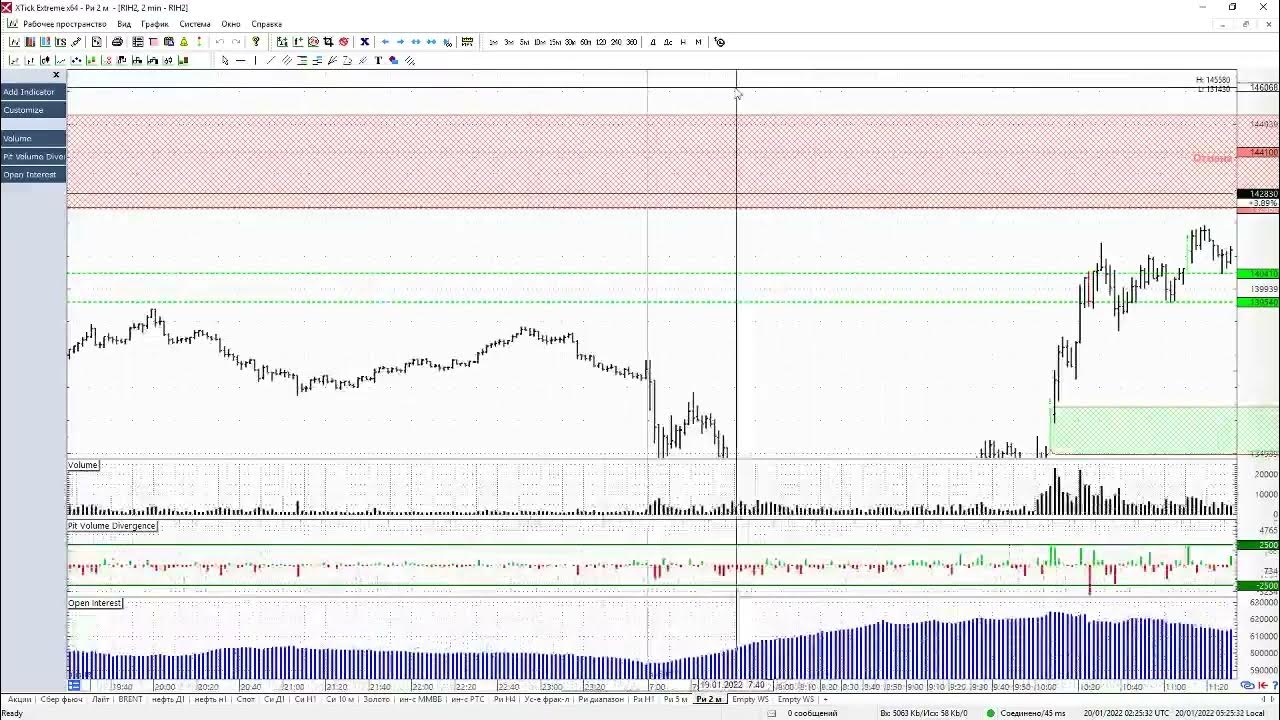Switch to the Акции tab
Image resolution: width=1280 pixels, height=720 pixels.
[x=19, y=699]
